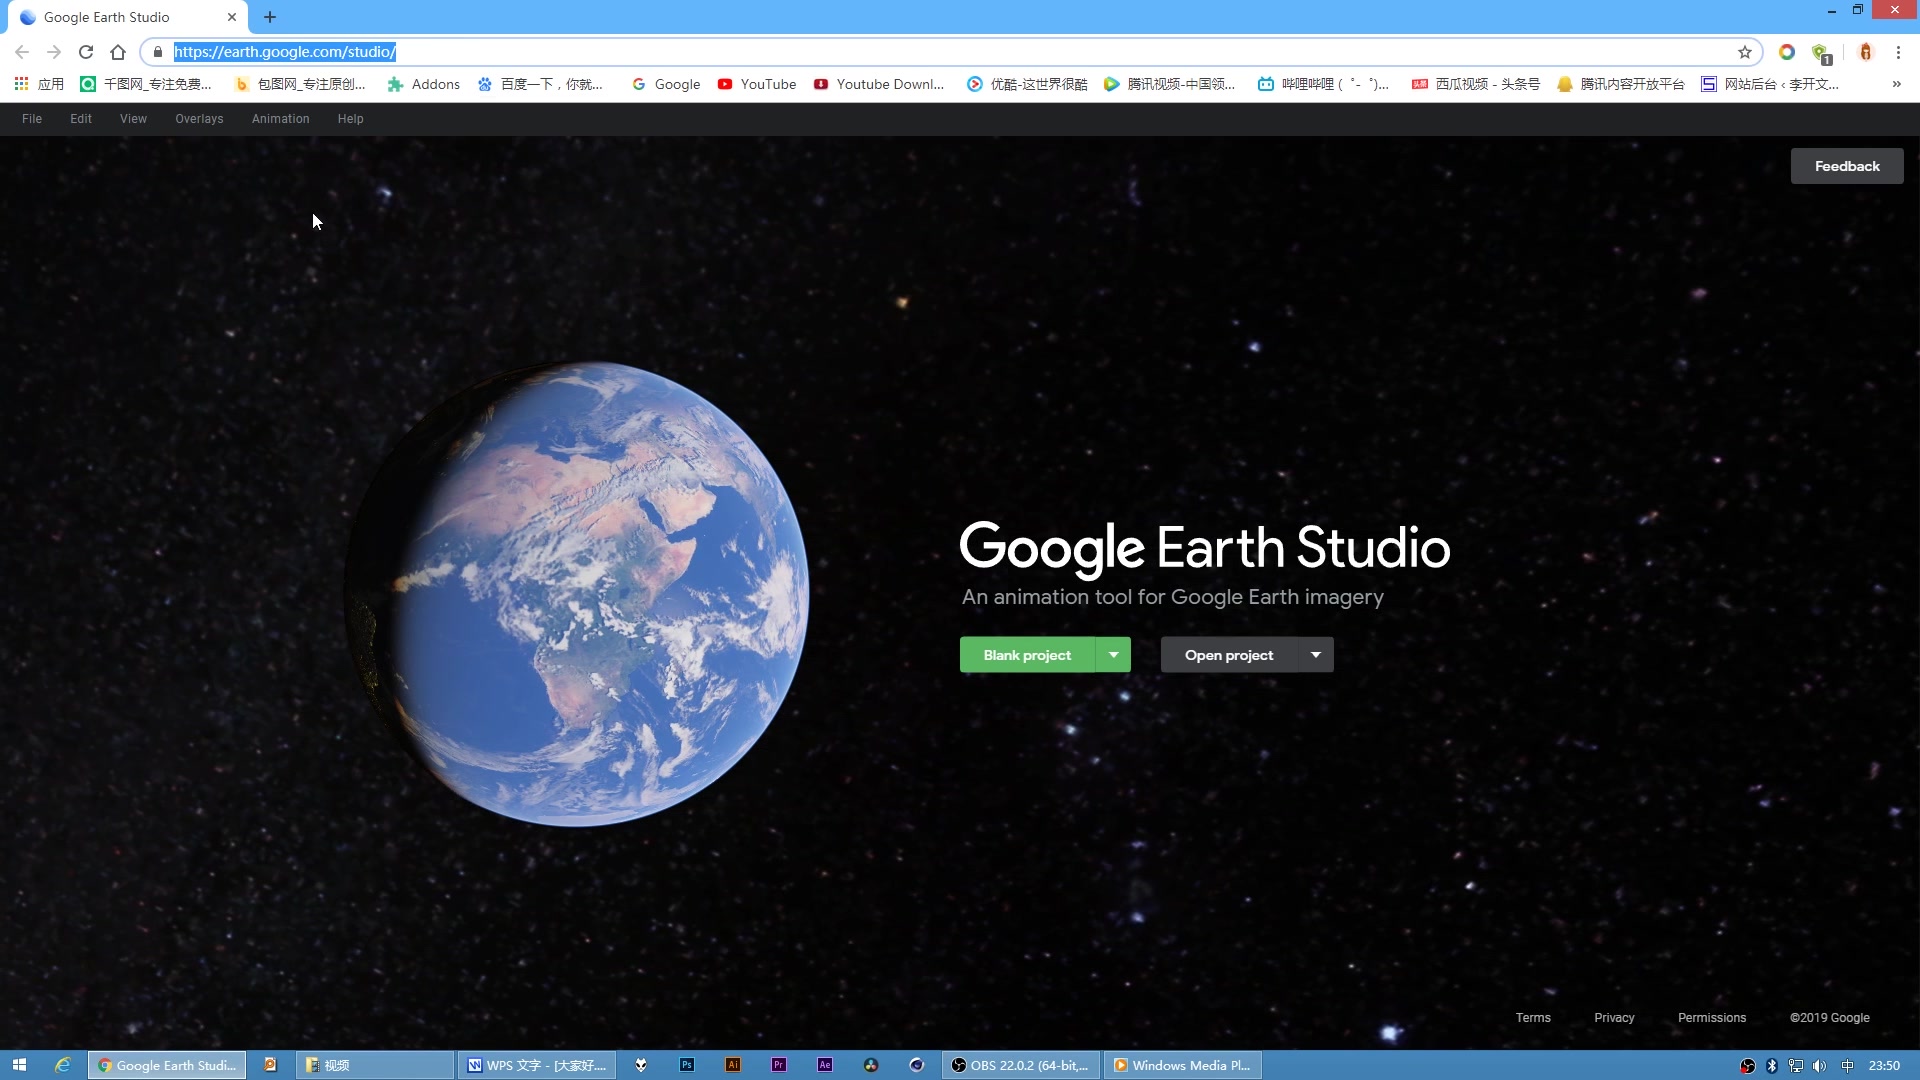Show hidden bookmarks via overflow chevron
This screenshot has height=1080, width=1920.
1896,84
